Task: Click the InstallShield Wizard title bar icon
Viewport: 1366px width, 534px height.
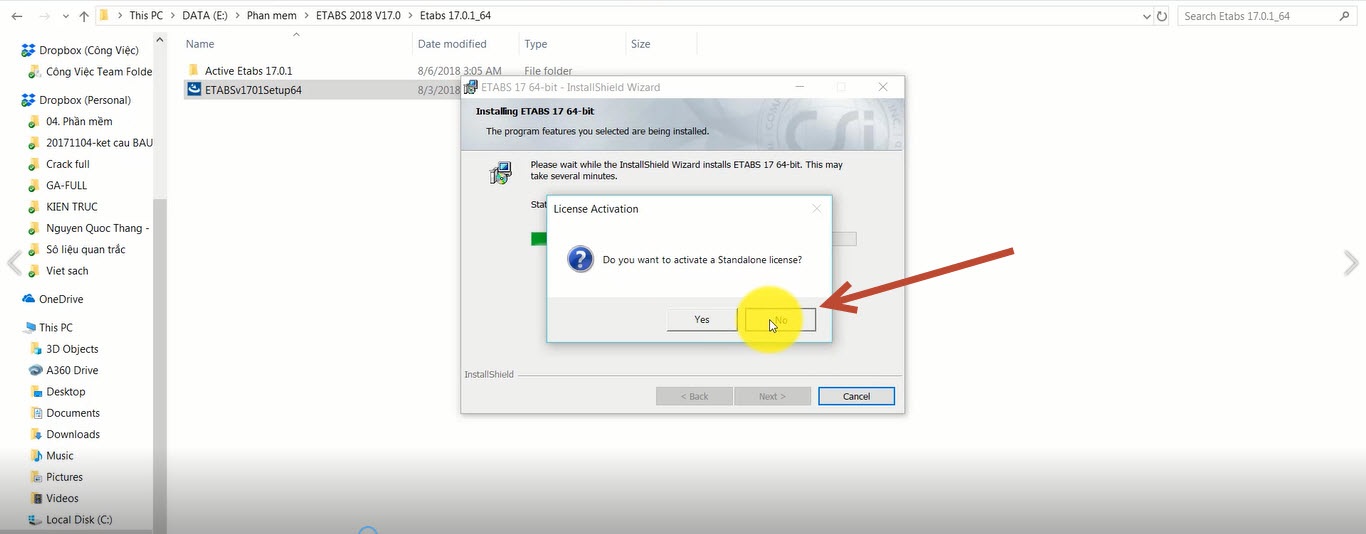Action: (x=470, y=87)
